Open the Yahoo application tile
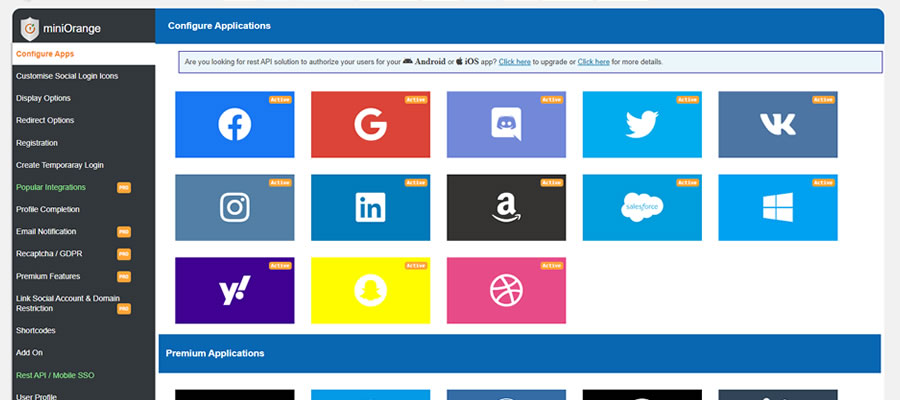Viewport: 900px width, 400px height. click(235, 290)
